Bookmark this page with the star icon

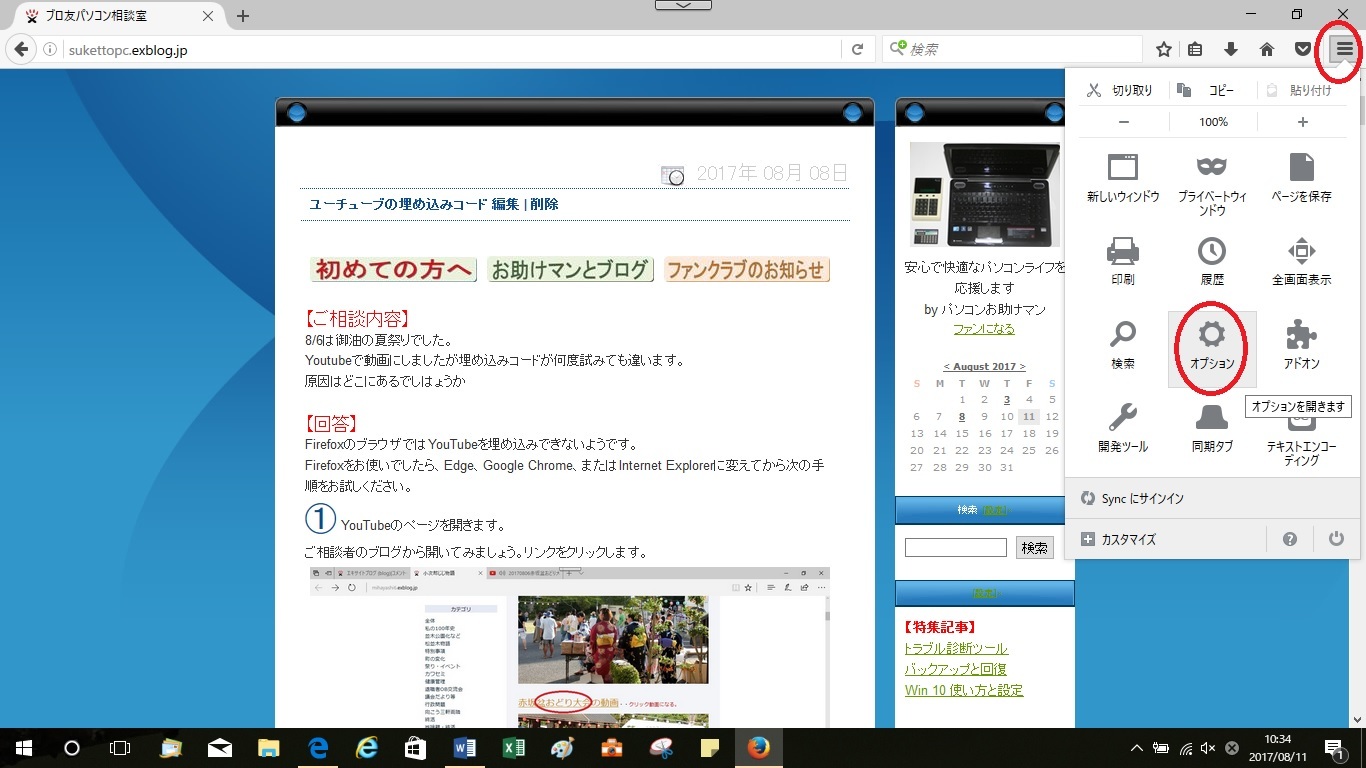tap(1164, 49)
